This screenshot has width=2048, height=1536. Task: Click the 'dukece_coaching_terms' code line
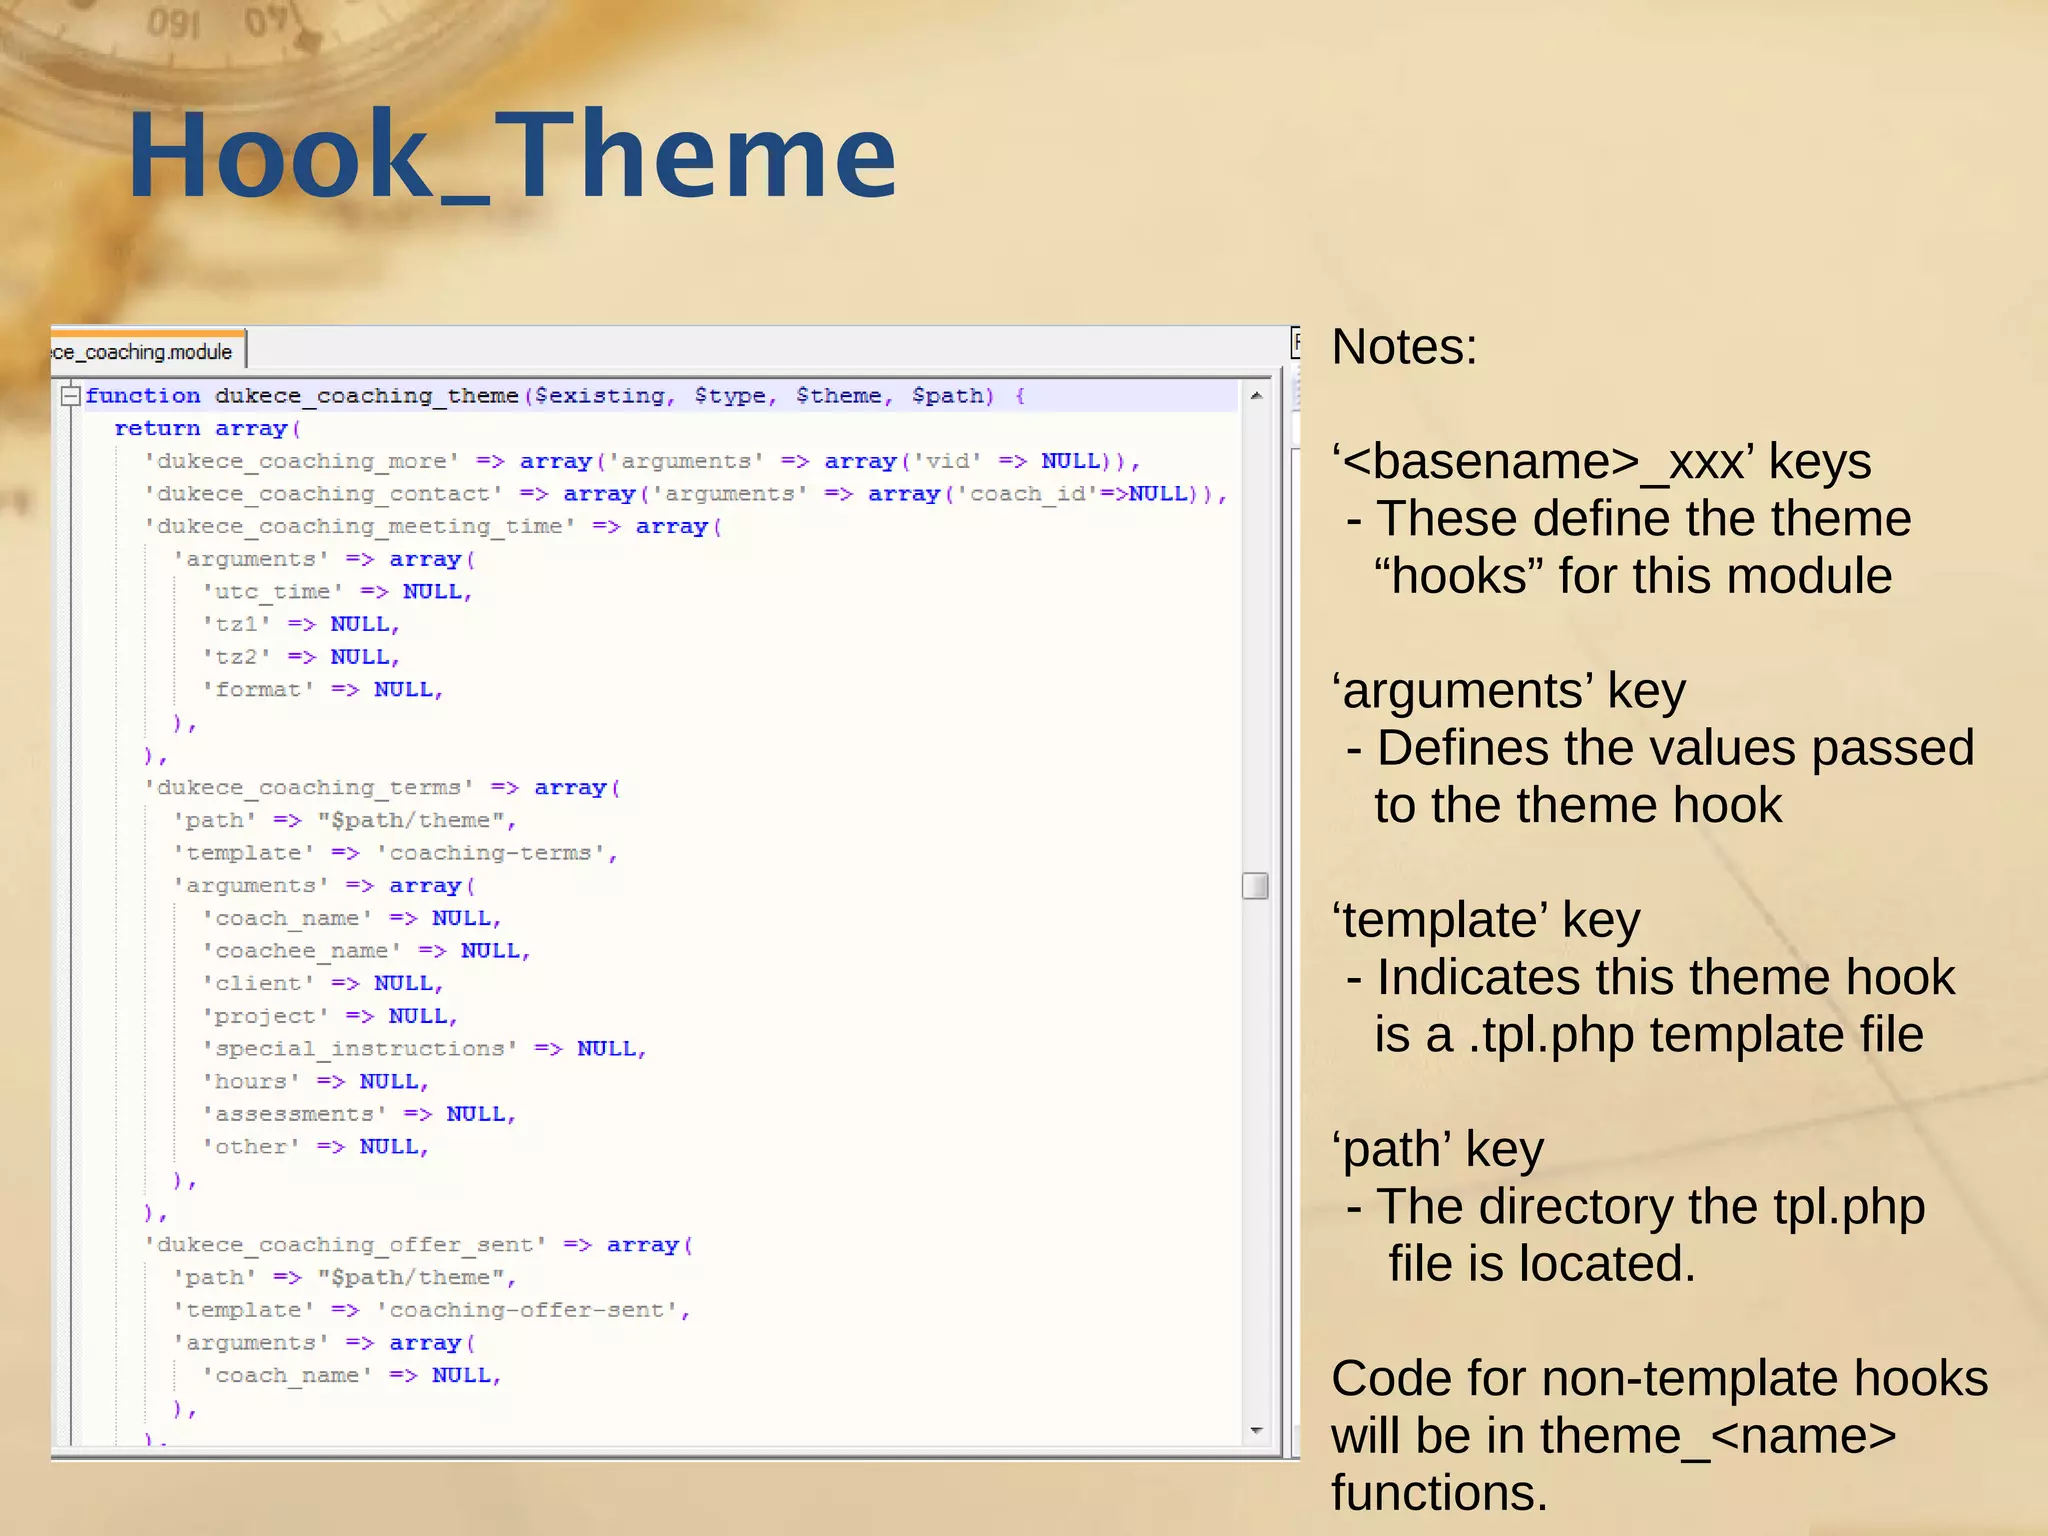(x=383, y=788)
